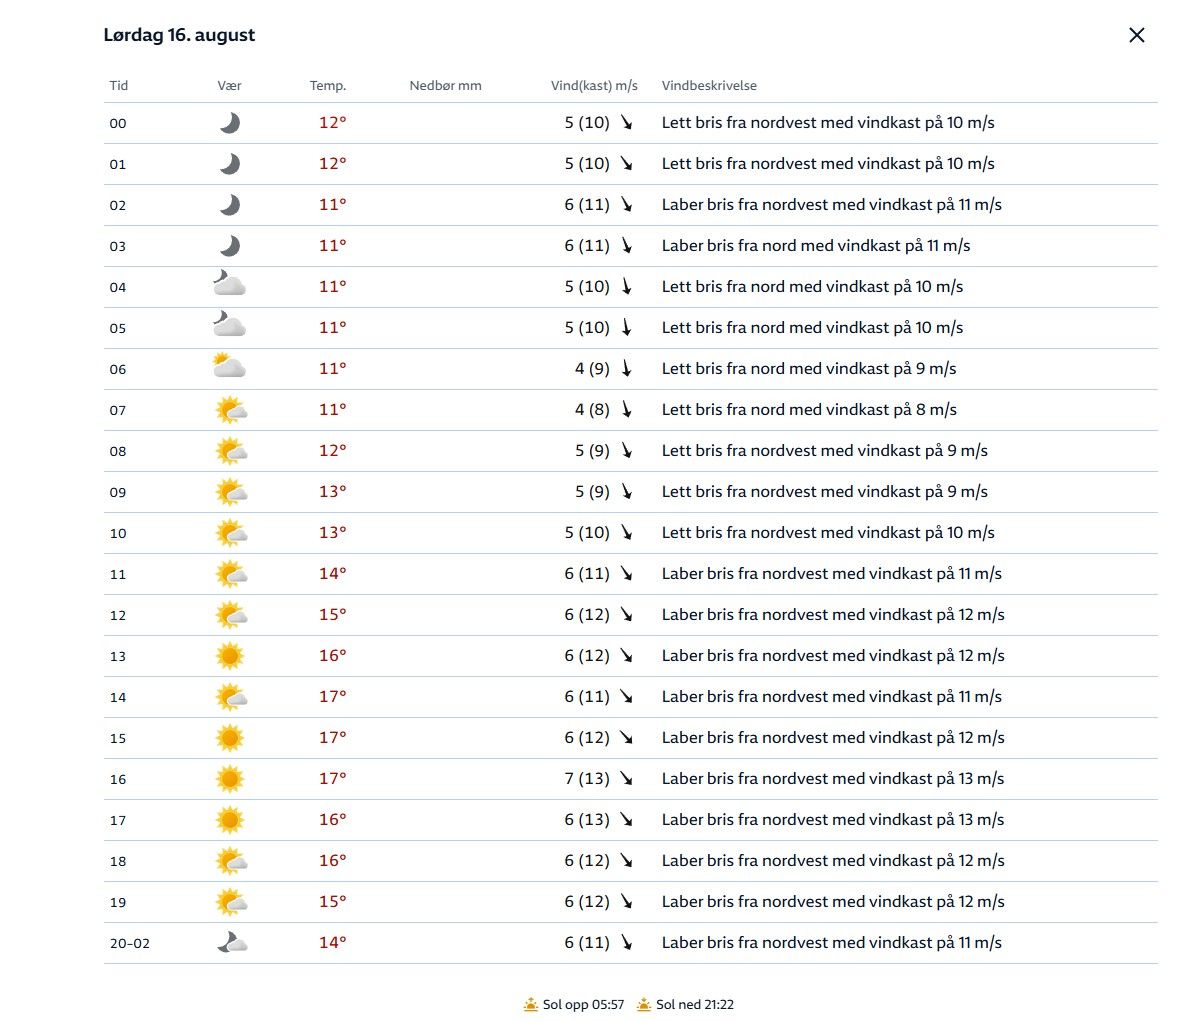Click the clear night moon icon at 00
Viewport: 1182px width, 1021px height.
pyautogui.click(x=230, y=123)
